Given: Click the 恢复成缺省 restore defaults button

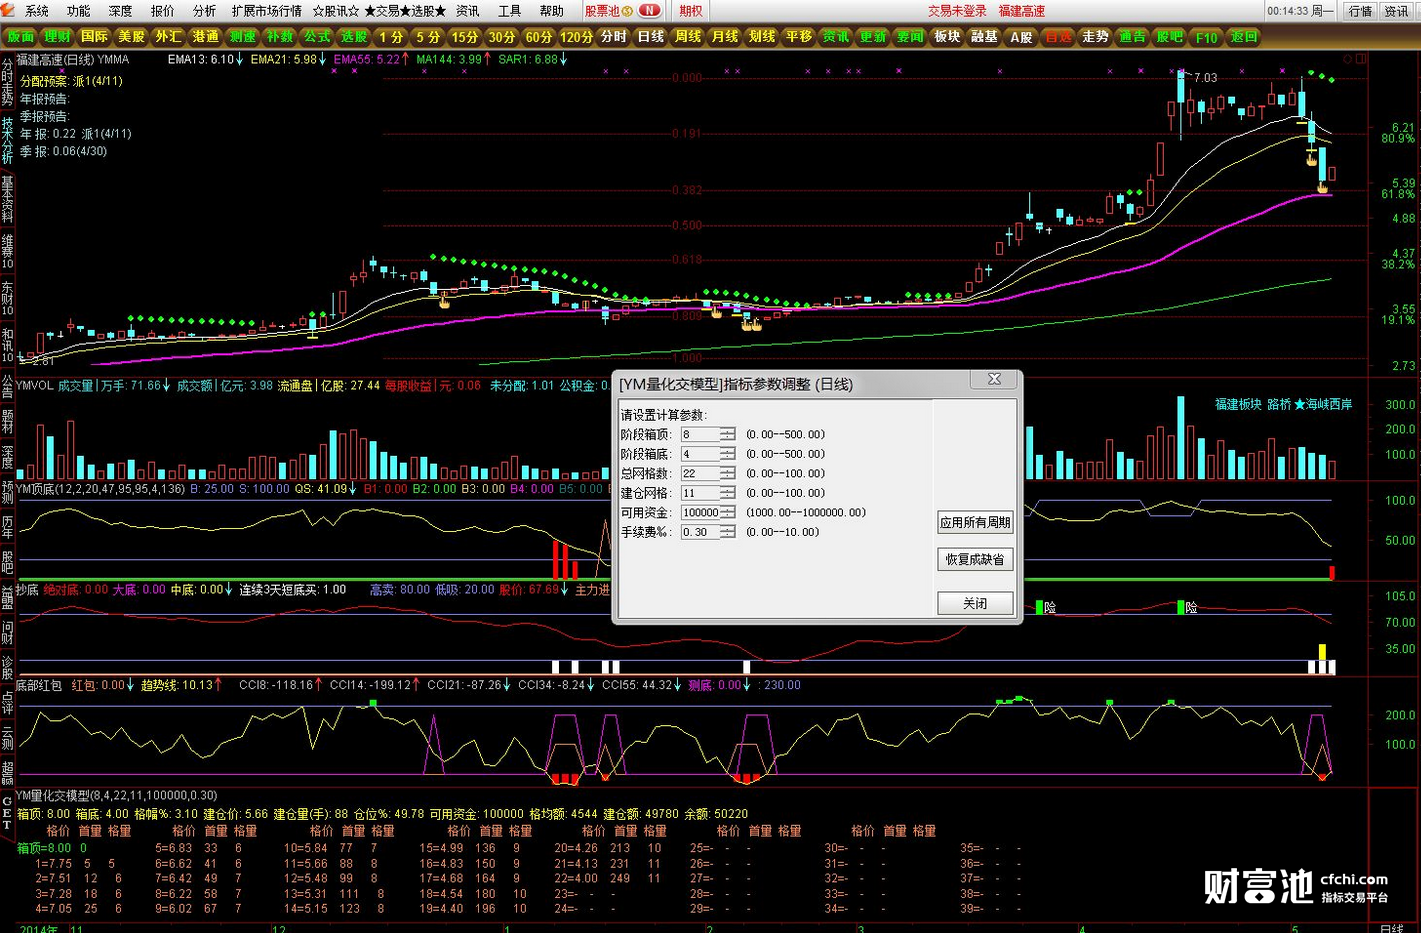Looking at the screenshot, I should tap(975, 560).
